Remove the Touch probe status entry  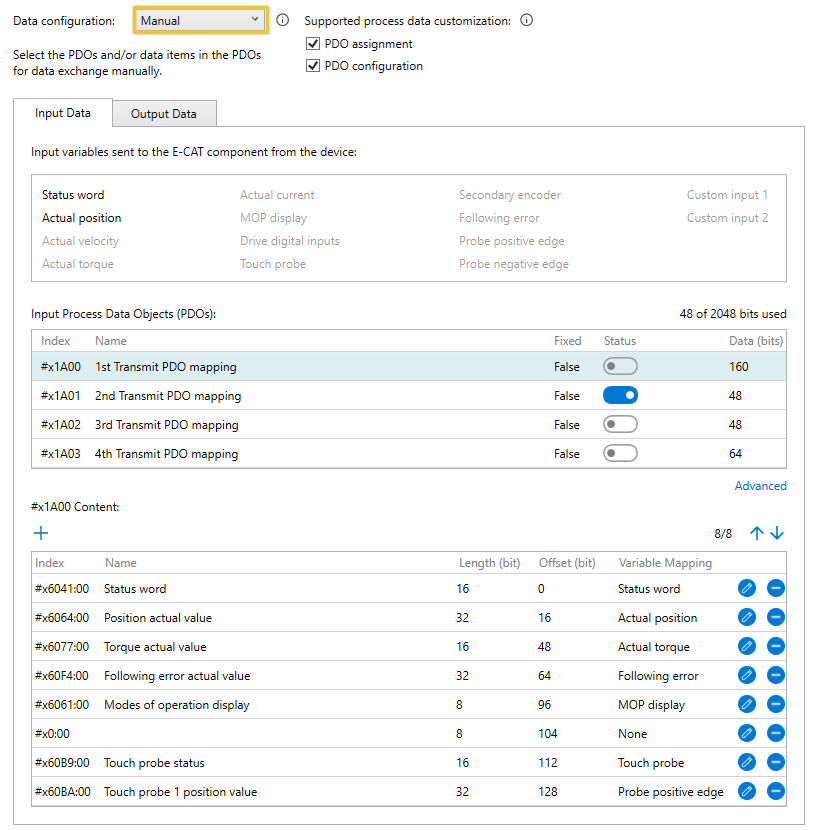[x=776, y=763]
